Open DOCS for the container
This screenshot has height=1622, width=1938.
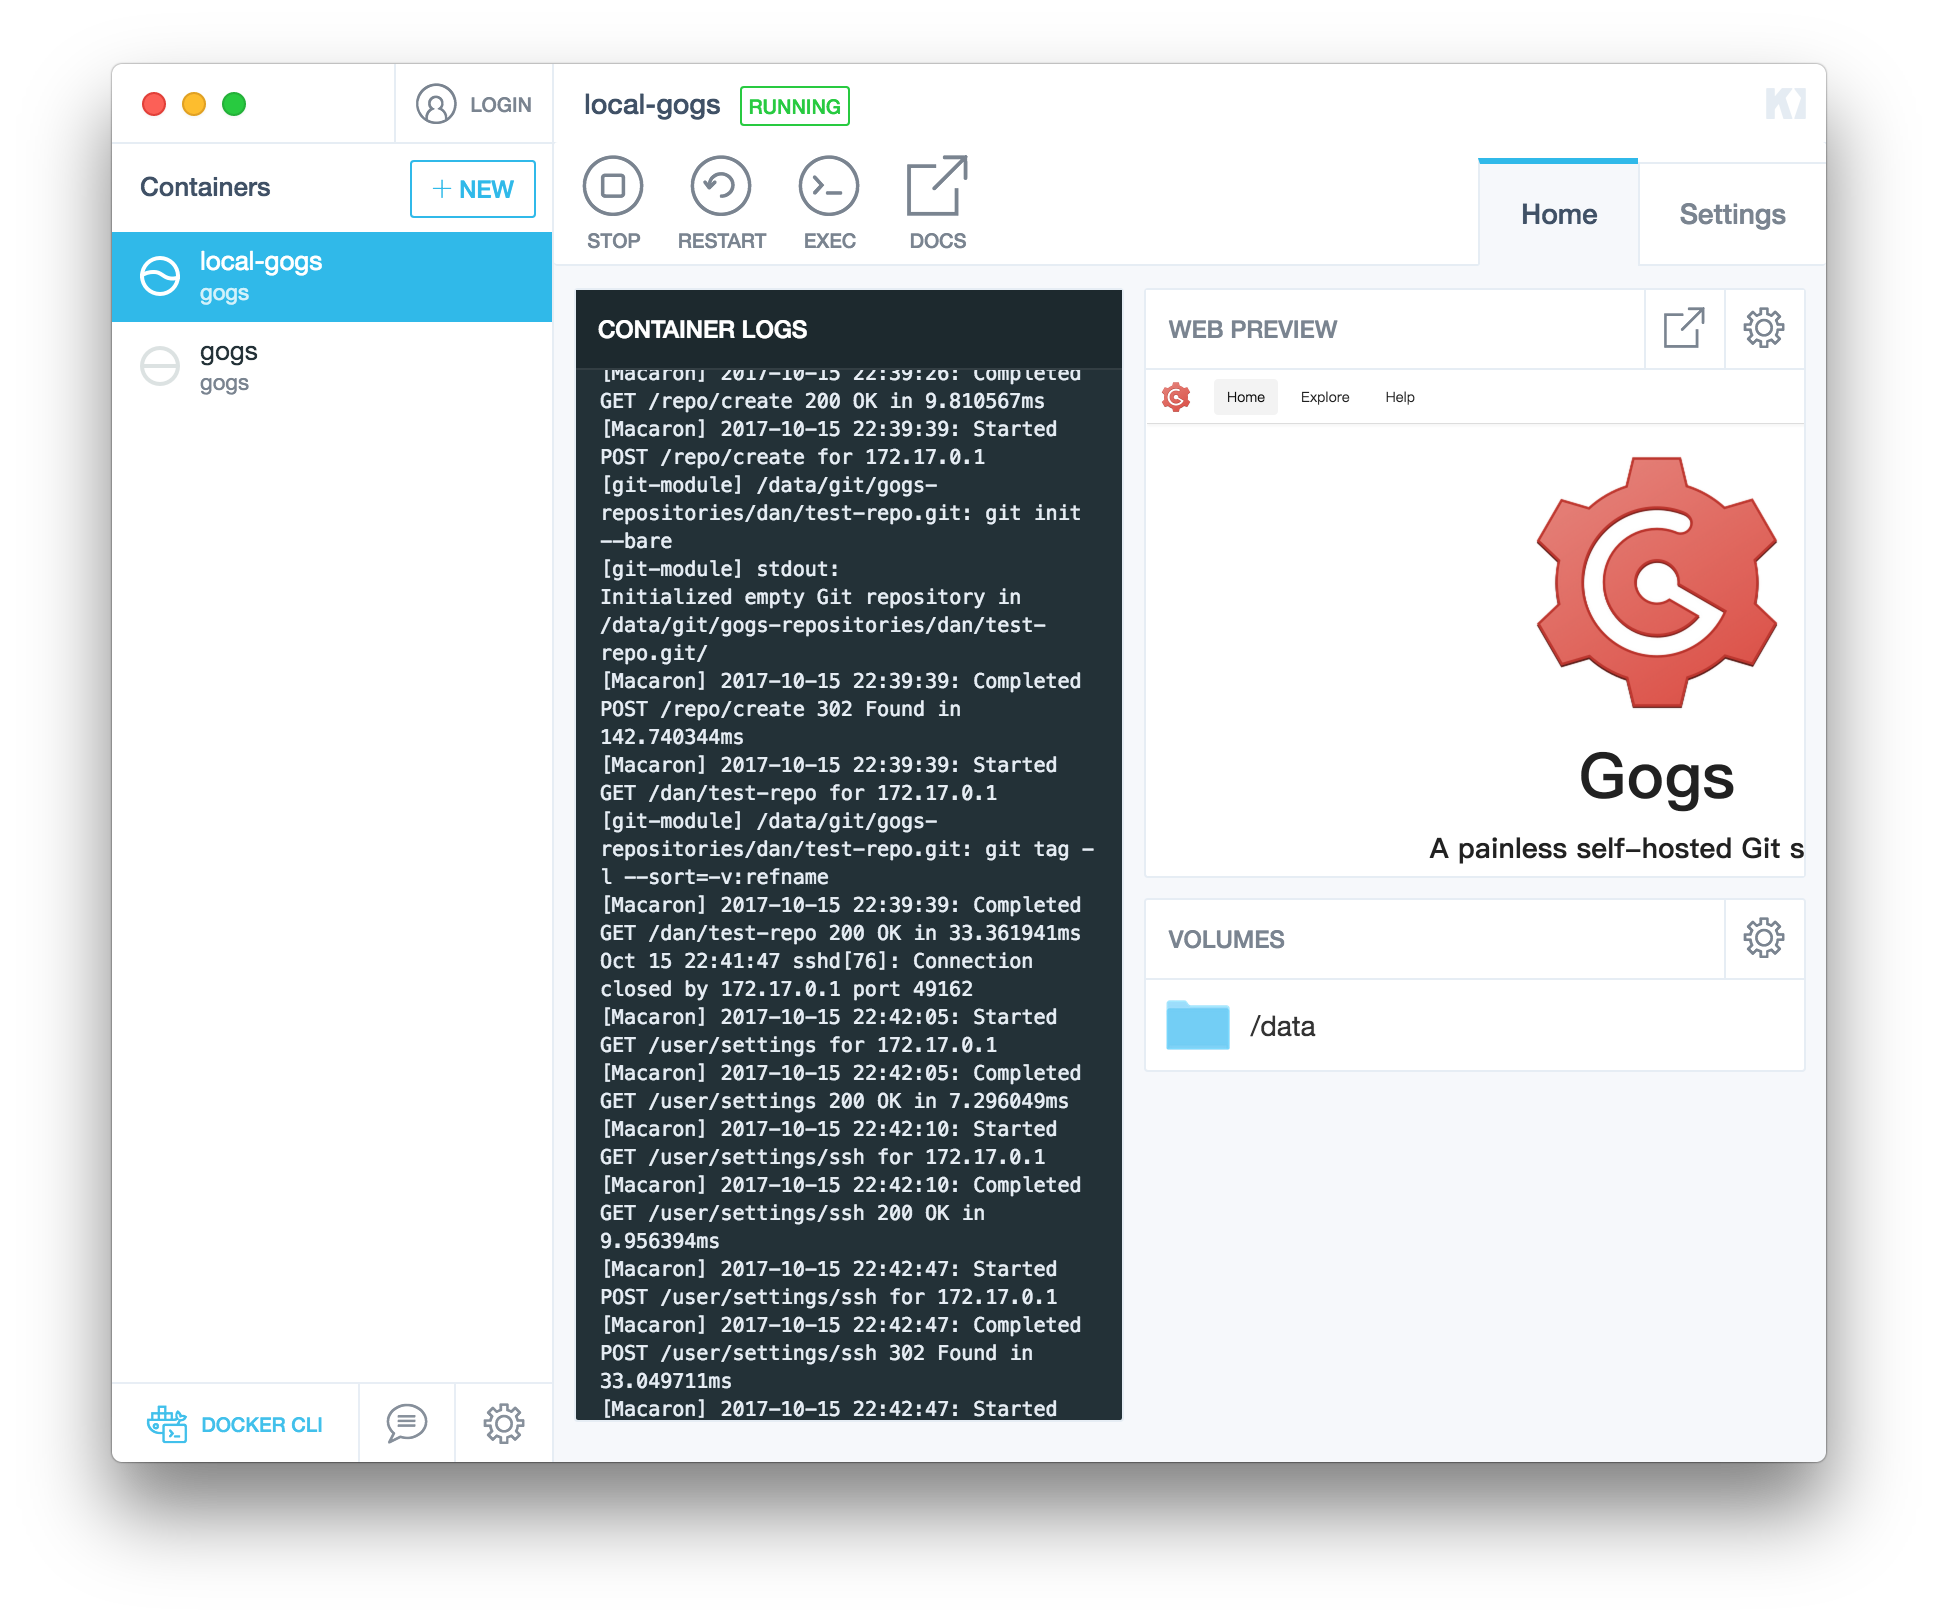tap(937, 203)
